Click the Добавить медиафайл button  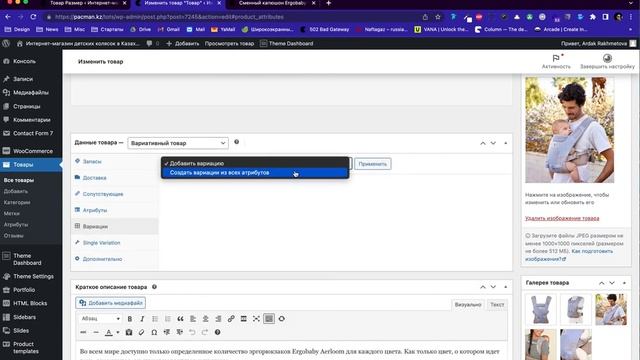(111, 303)
